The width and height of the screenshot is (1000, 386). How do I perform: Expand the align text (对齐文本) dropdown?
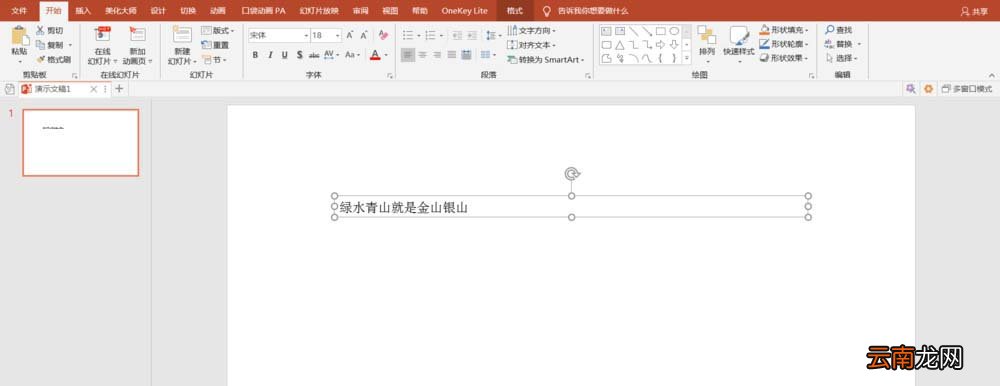(532, 45)
